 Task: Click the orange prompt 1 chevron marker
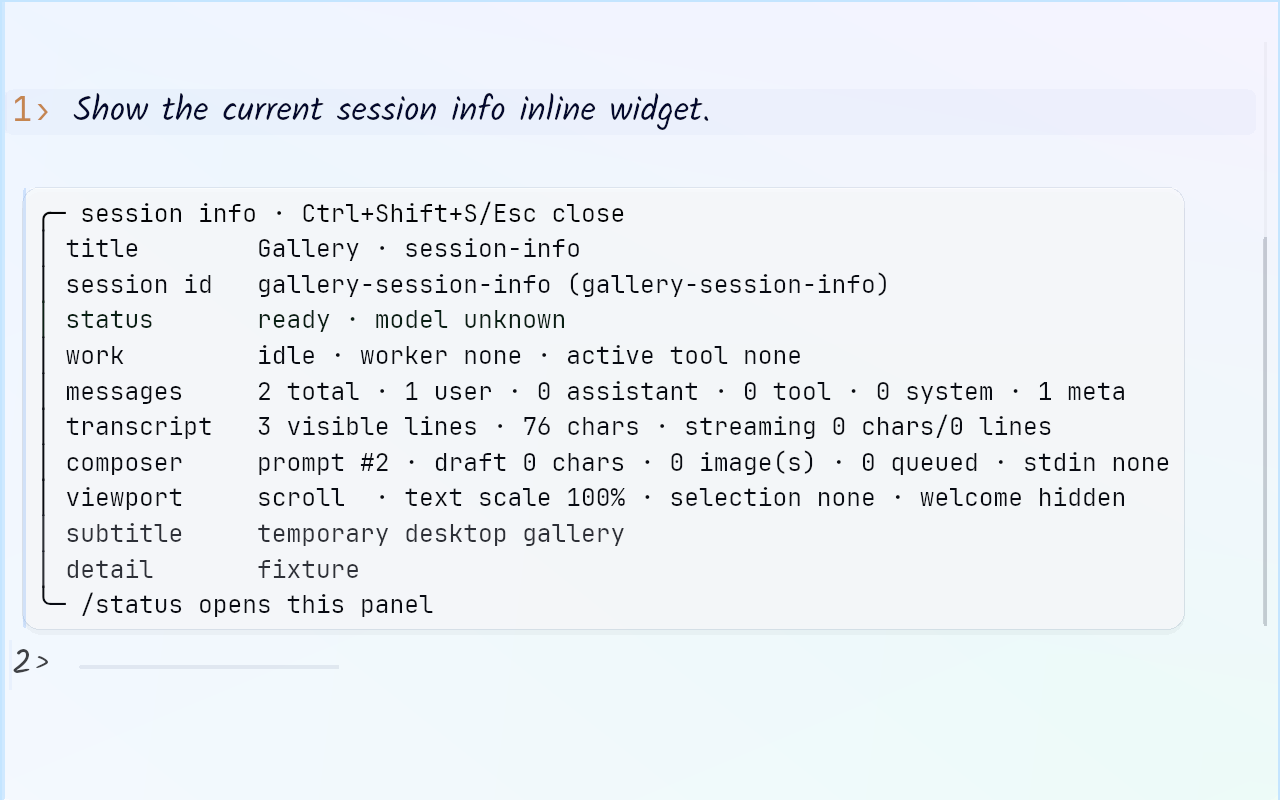tap(30, 110)
